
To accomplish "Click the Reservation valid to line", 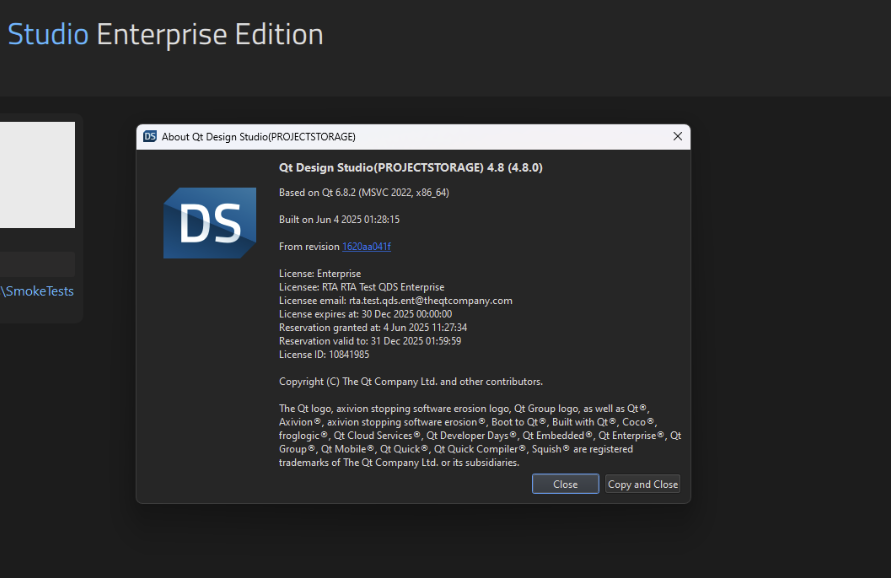I will point(370,341).
